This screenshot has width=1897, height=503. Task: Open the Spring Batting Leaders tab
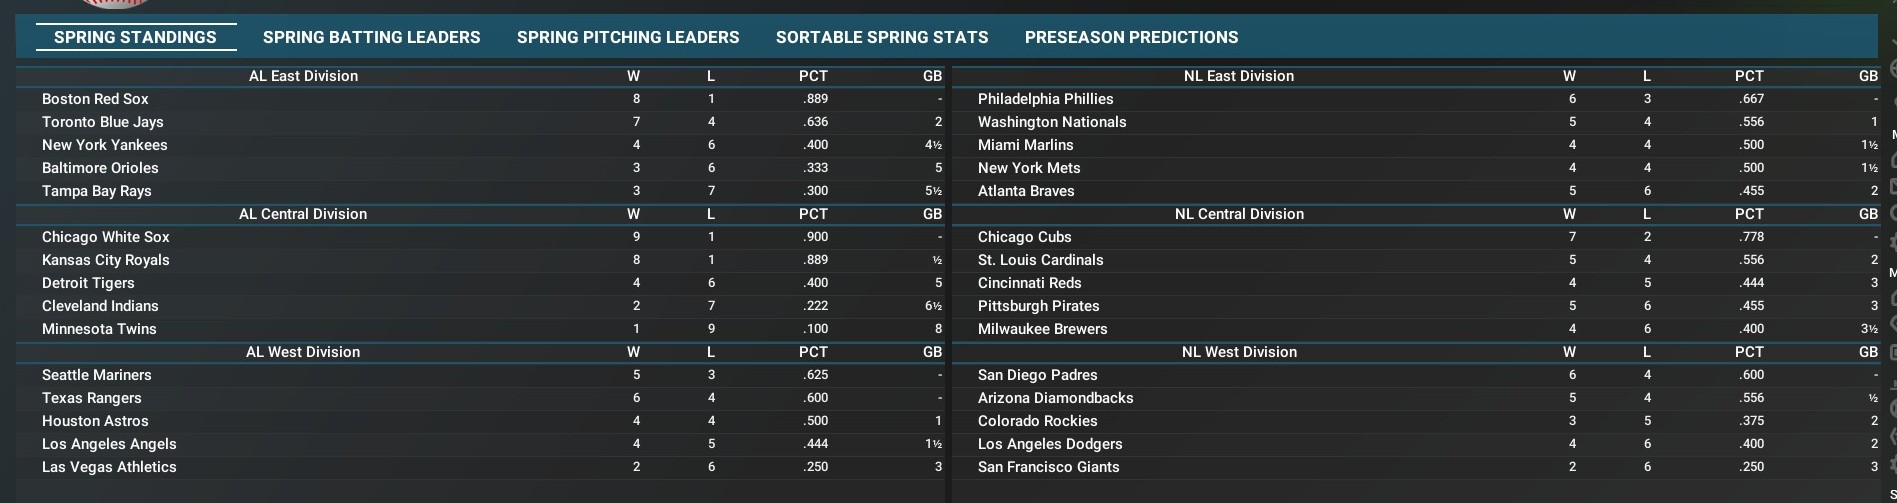371,37
